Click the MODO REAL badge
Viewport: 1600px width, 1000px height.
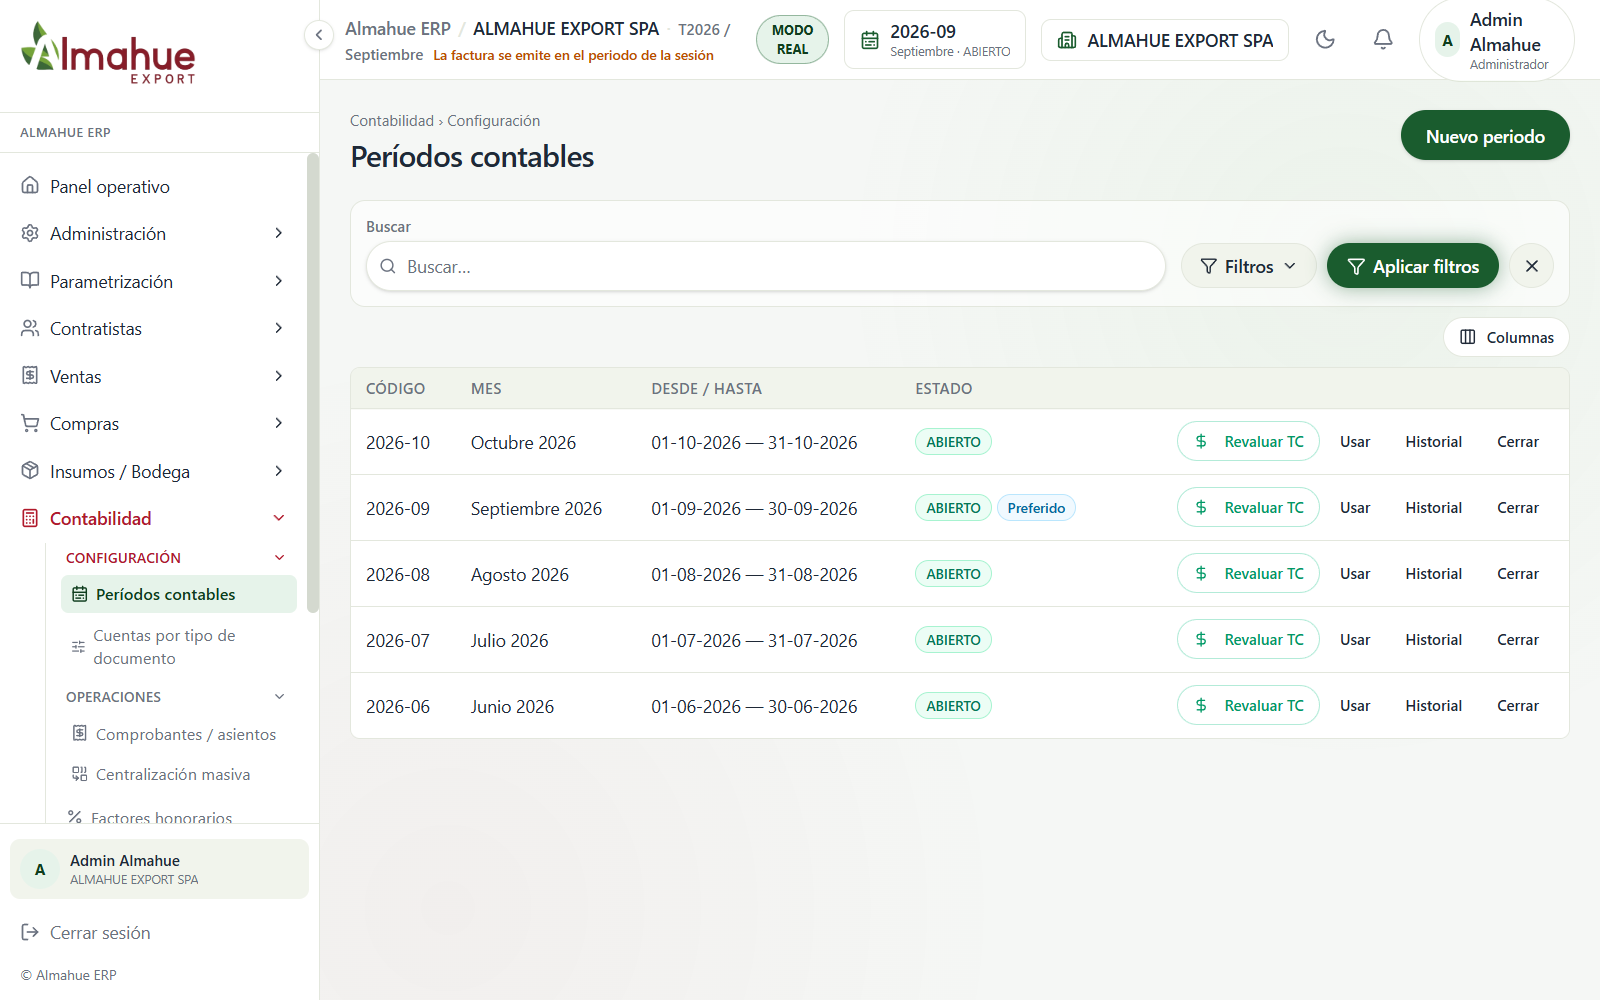click(792, 40)
